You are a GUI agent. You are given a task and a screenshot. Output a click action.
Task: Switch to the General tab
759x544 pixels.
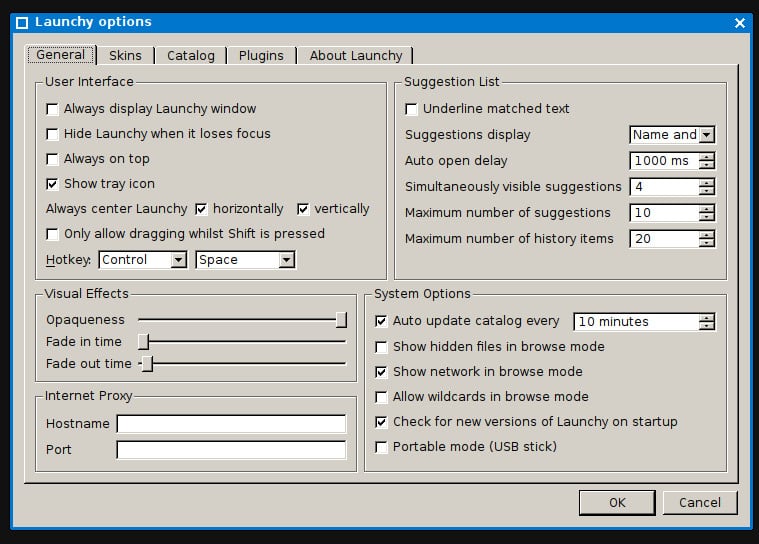(61, 55)
